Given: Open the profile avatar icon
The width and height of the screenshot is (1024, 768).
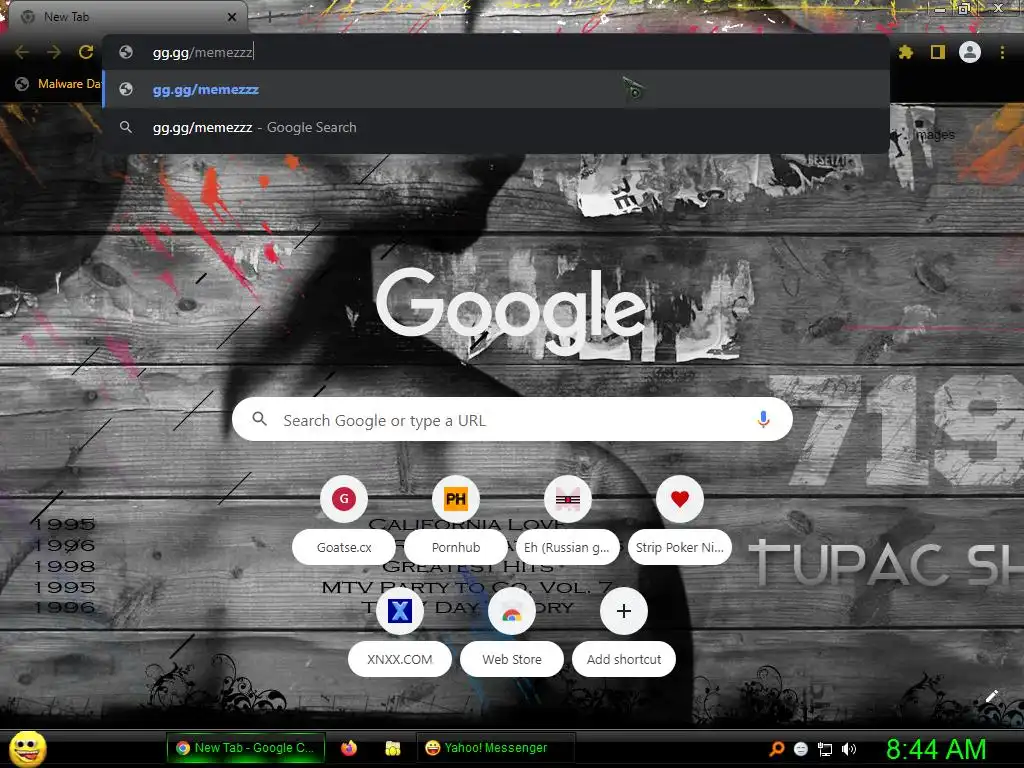Looking at the screenshot, I should coord(970,52).
